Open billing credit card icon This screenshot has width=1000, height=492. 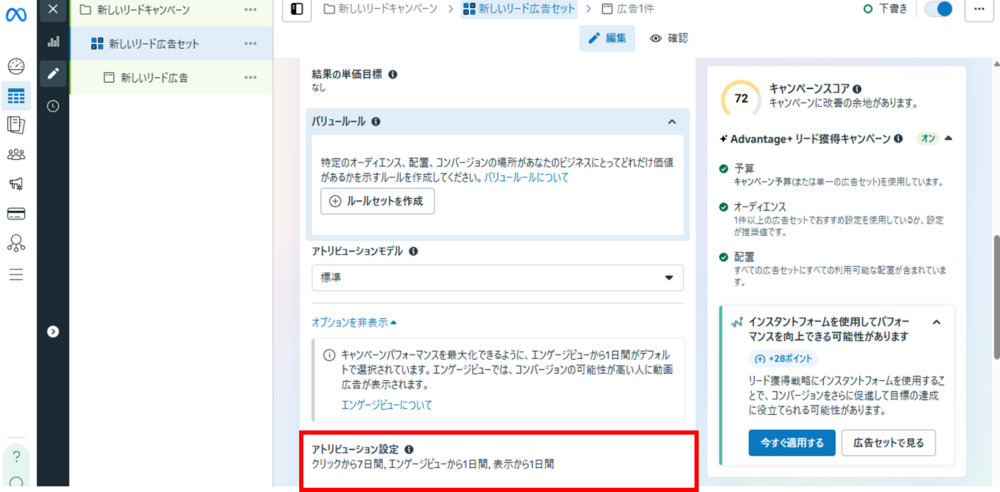coord(16,213)
